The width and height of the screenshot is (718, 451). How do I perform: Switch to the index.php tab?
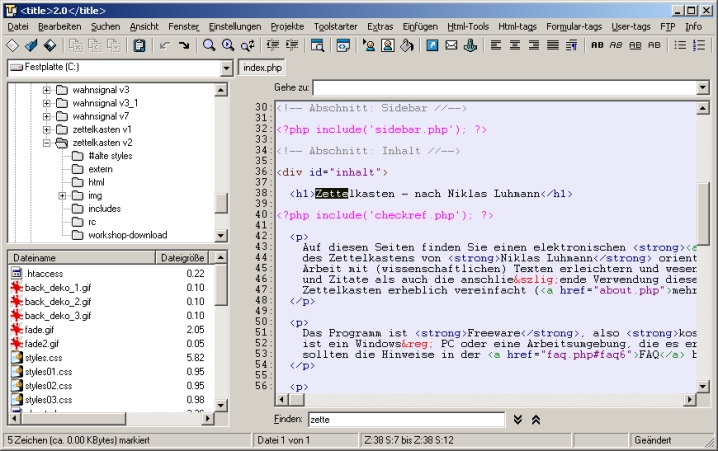pyautogui.click(x=262, y=68)
